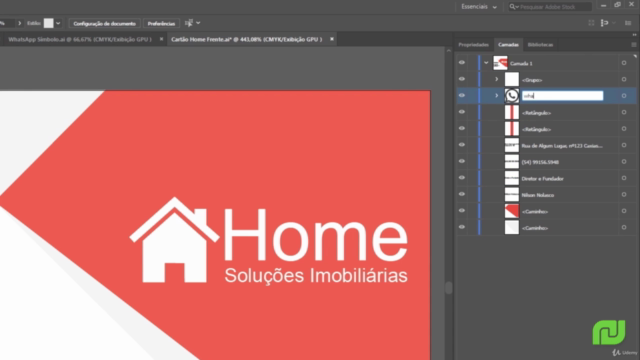
Task: Click the white house logo on canvas
Action: [174, 240]
